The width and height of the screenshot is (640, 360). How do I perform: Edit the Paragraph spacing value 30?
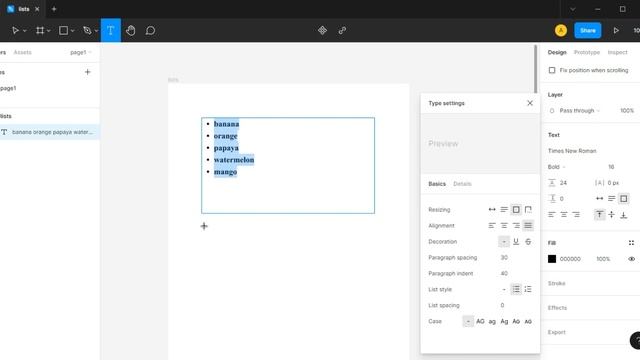(504, 258)
